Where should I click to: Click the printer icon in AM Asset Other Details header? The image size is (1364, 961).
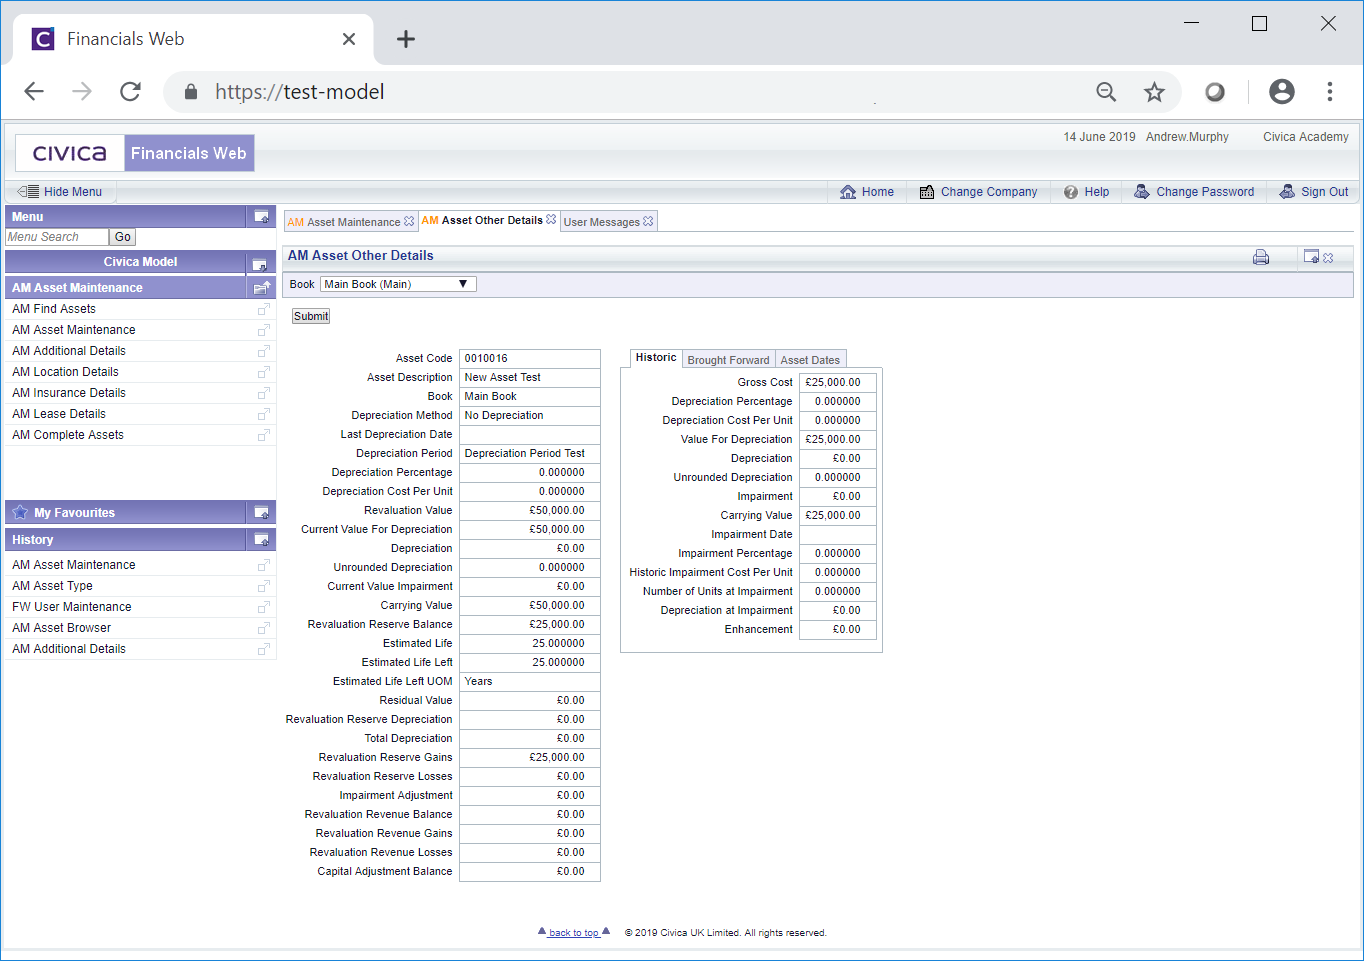1261,257
